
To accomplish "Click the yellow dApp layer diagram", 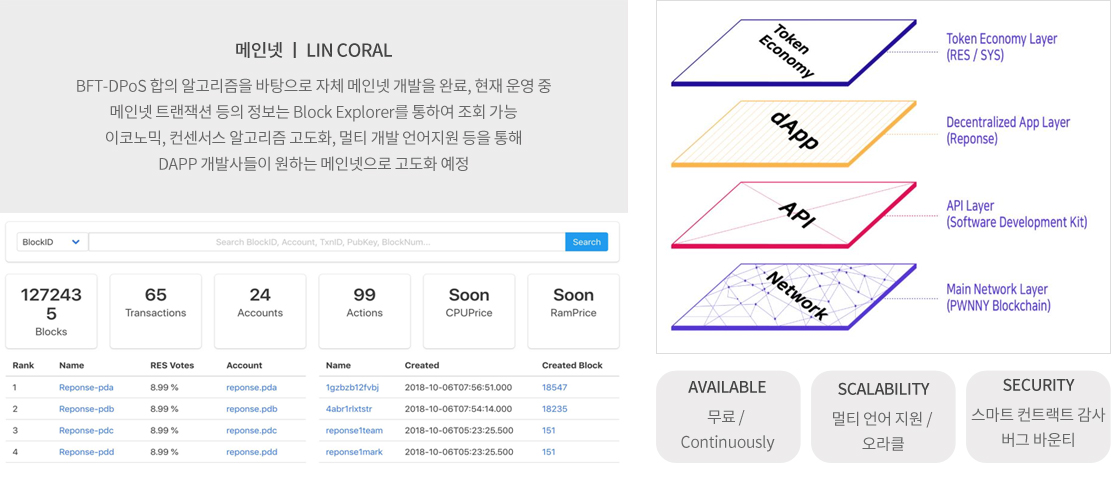I will coord(794,133).
